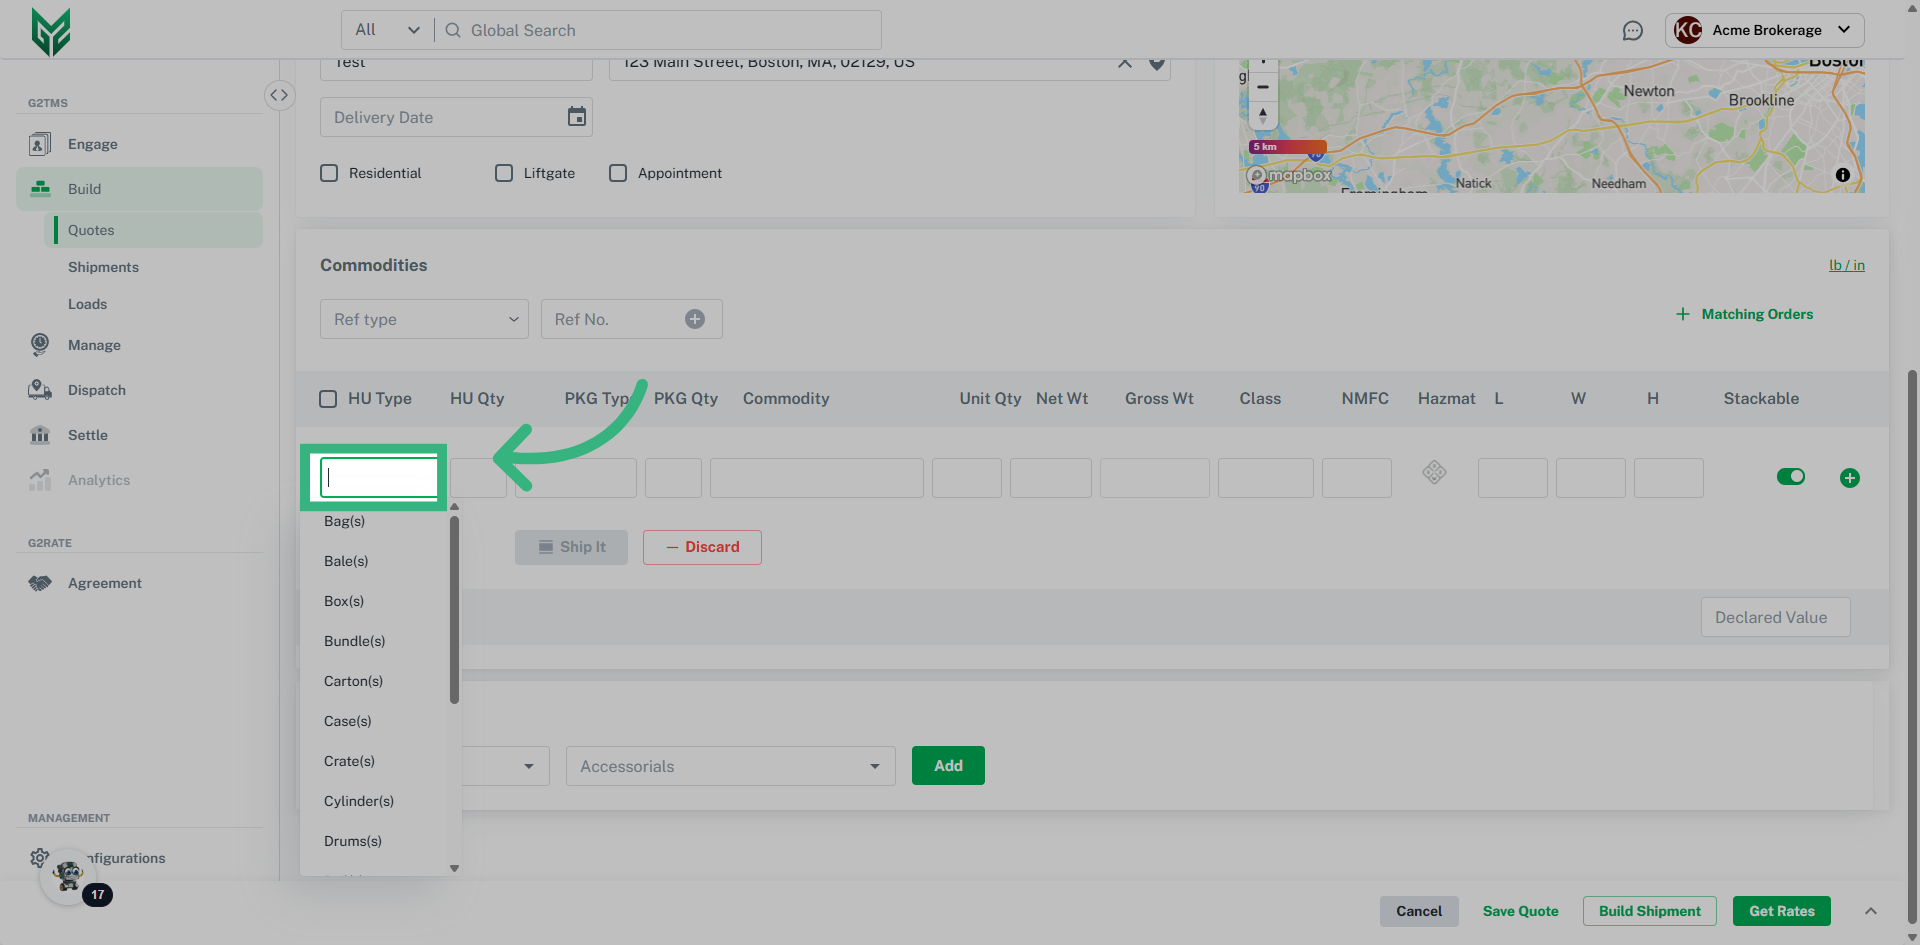The image size is (1920, 945).
Task: Collapse the sidebar with arrows icon
Action: click(279, 95)
